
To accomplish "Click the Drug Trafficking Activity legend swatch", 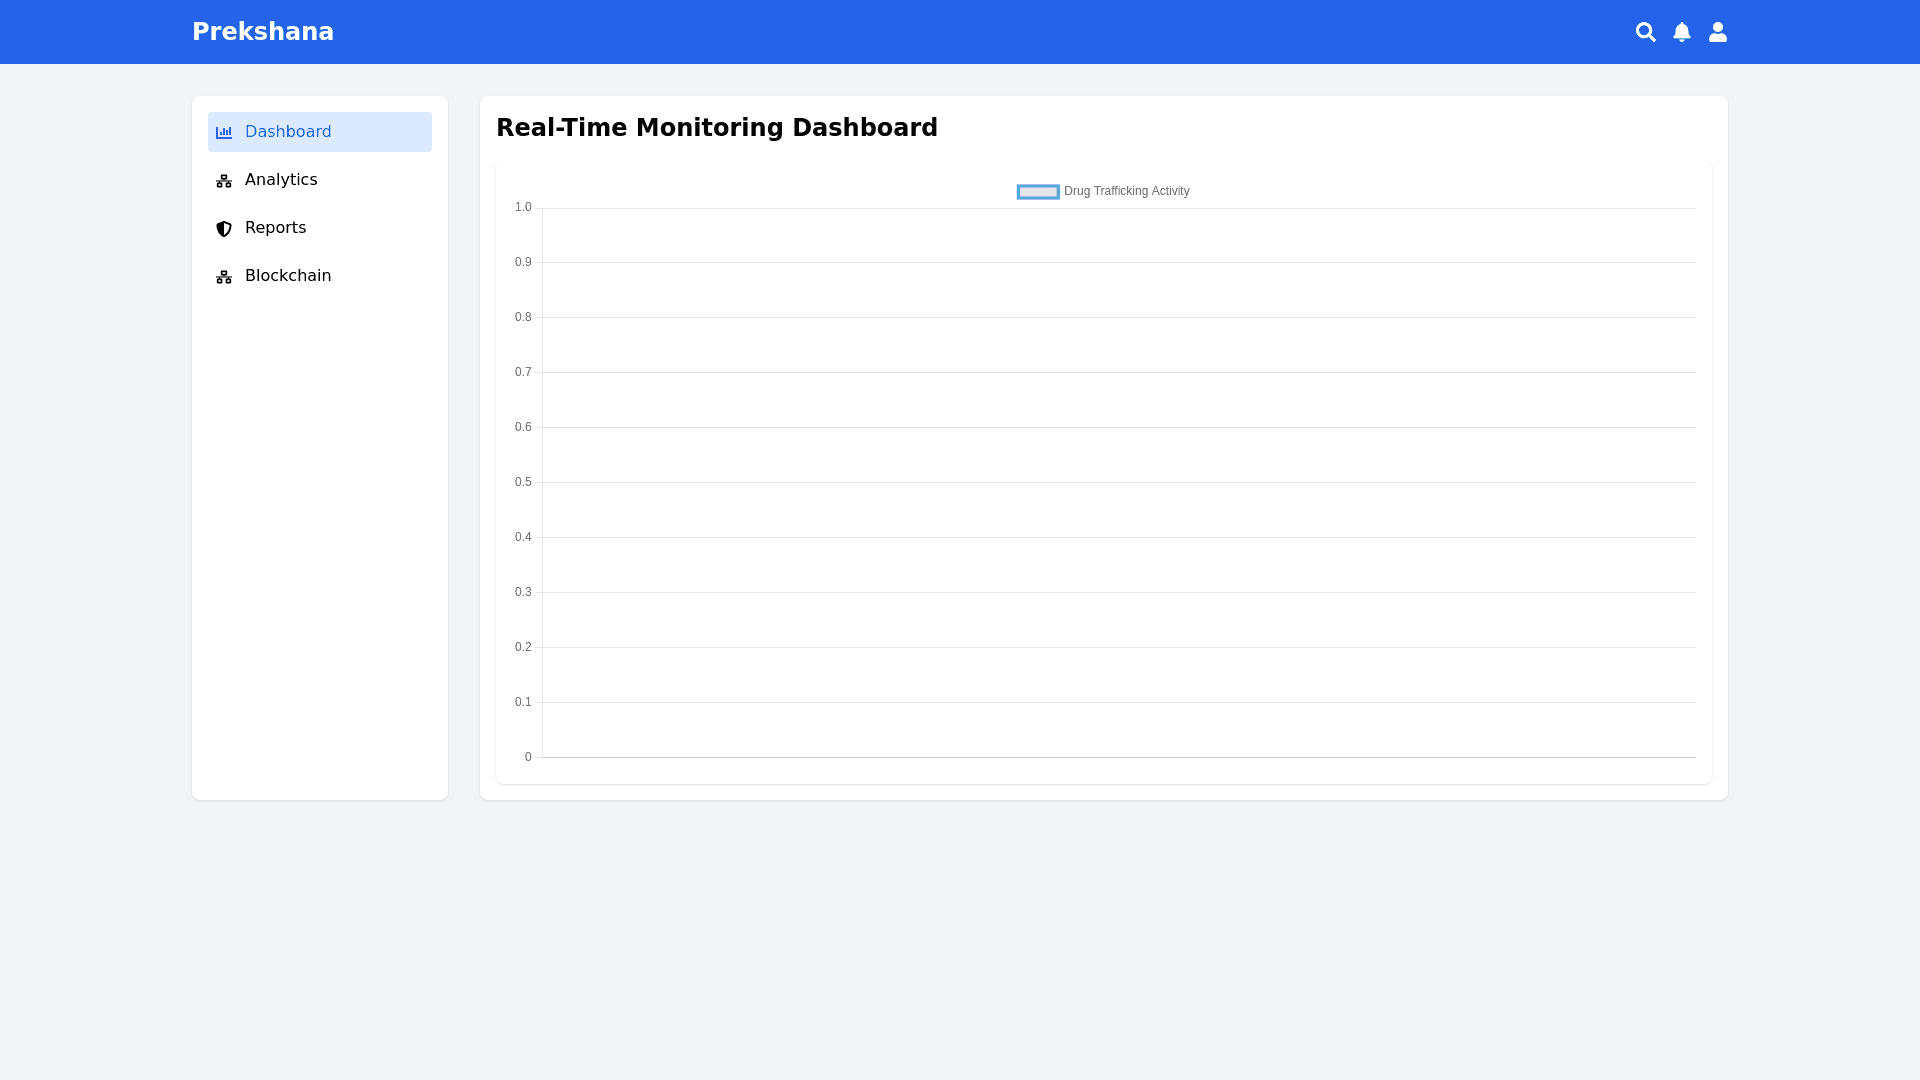I will pyautogui.click(x=1037, y=191).
